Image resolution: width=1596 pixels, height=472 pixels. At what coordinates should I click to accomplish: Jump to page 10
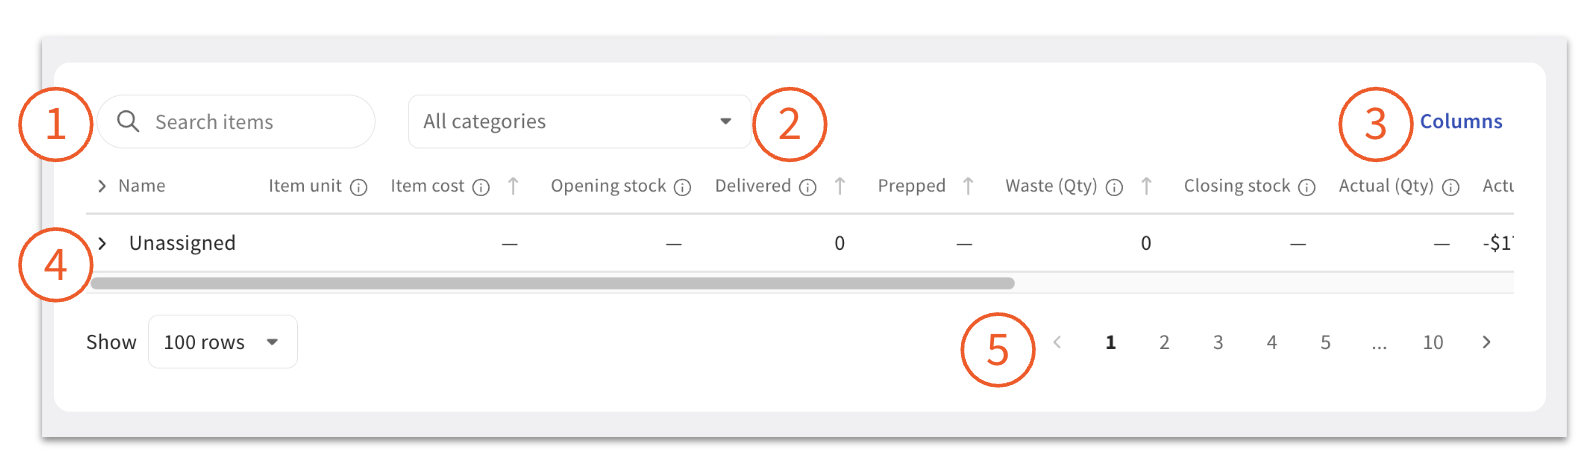pyautogui.click(x=1433, y=342)
